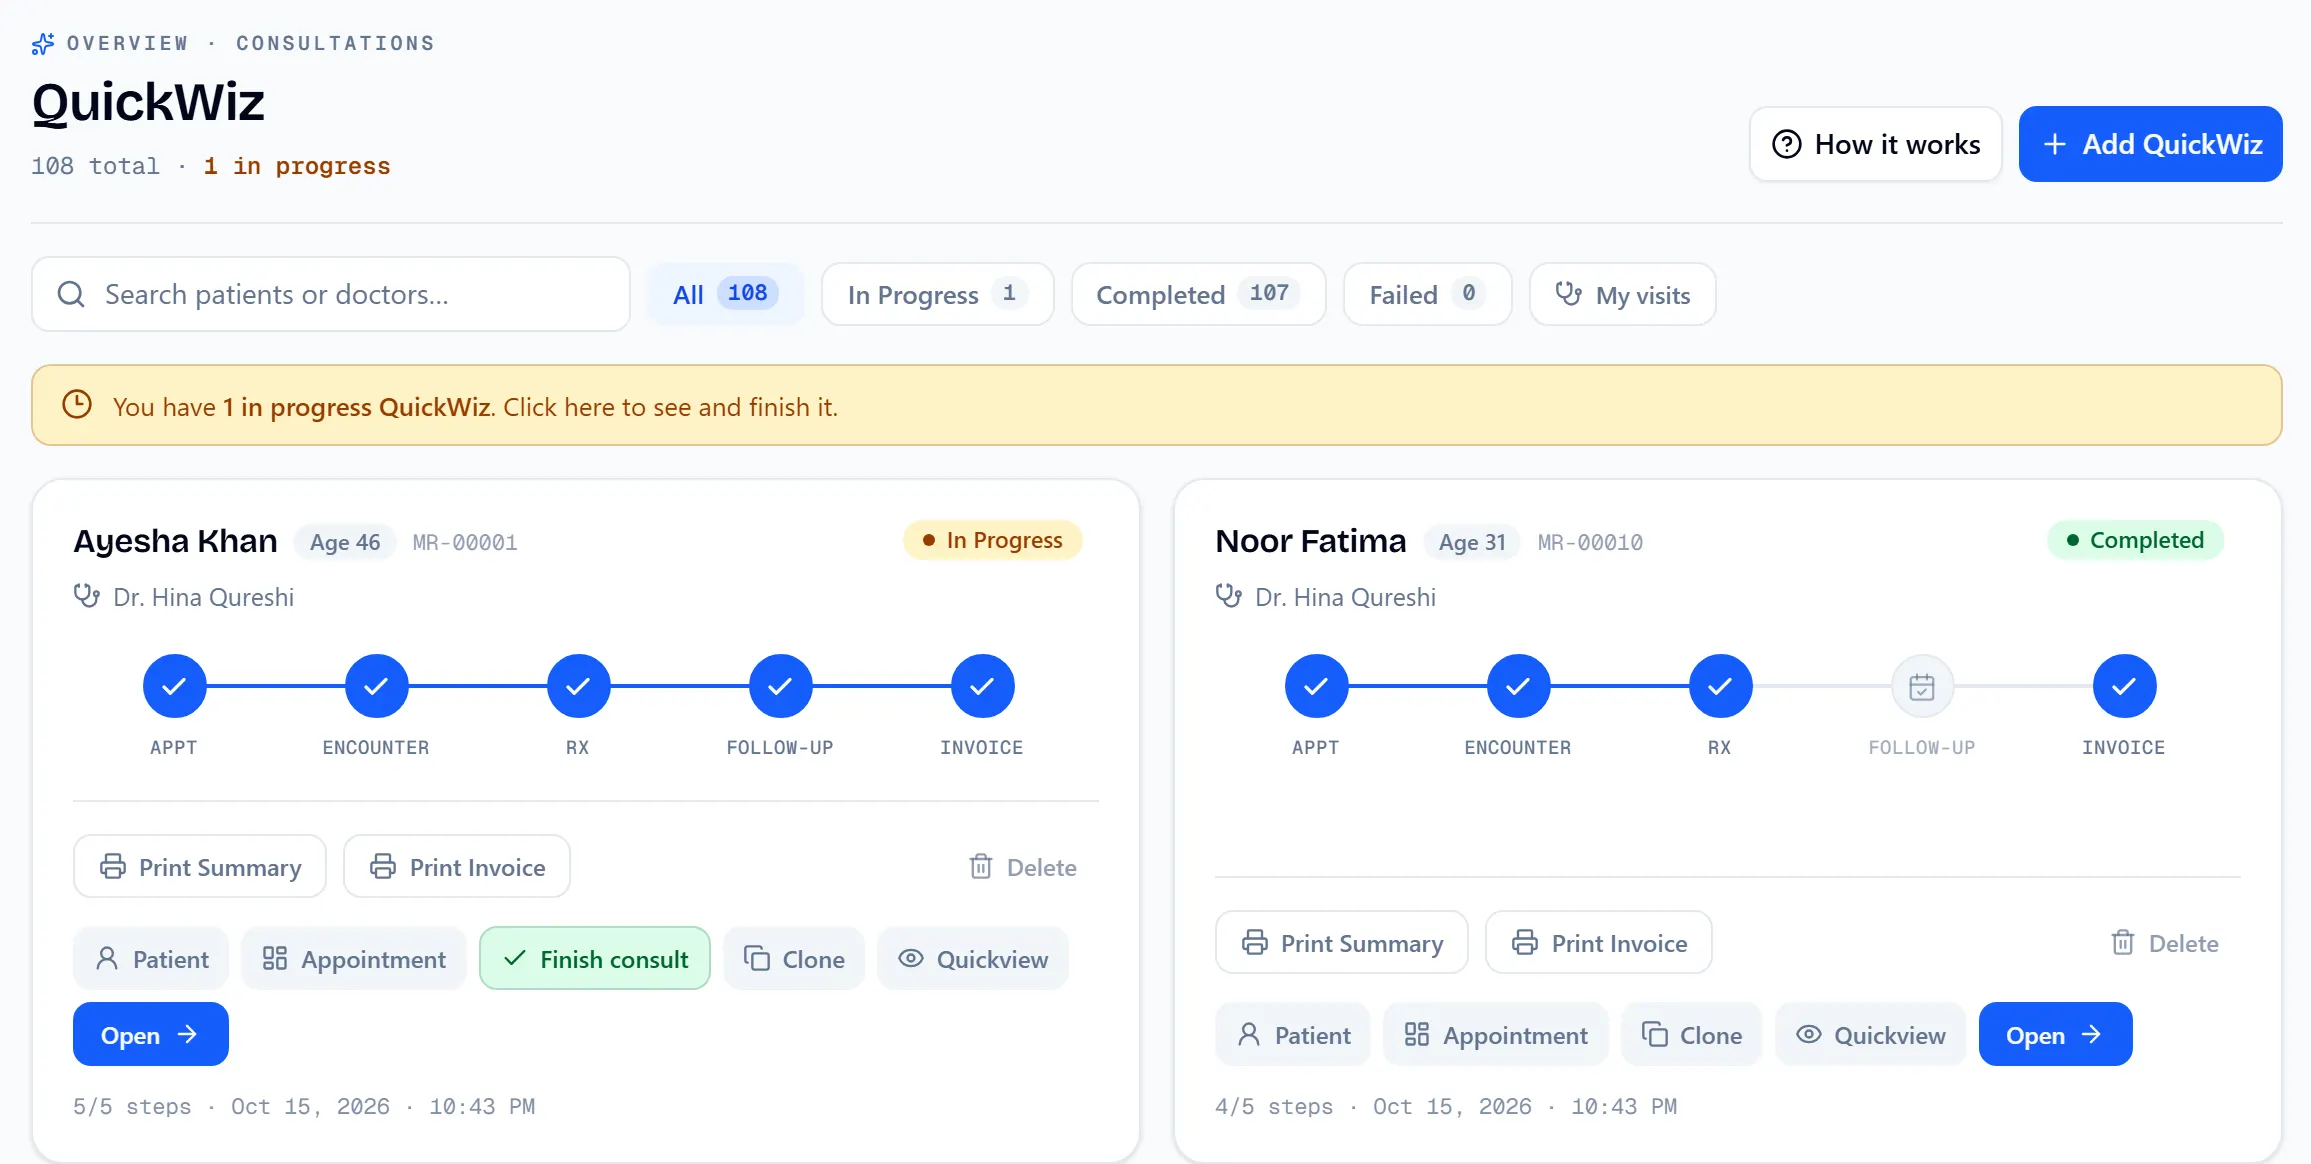Click Finish consult on Ayesha Khan's card
Image resolution: width=2311 pixels, height=1164 pixels.
coord(595,959)
